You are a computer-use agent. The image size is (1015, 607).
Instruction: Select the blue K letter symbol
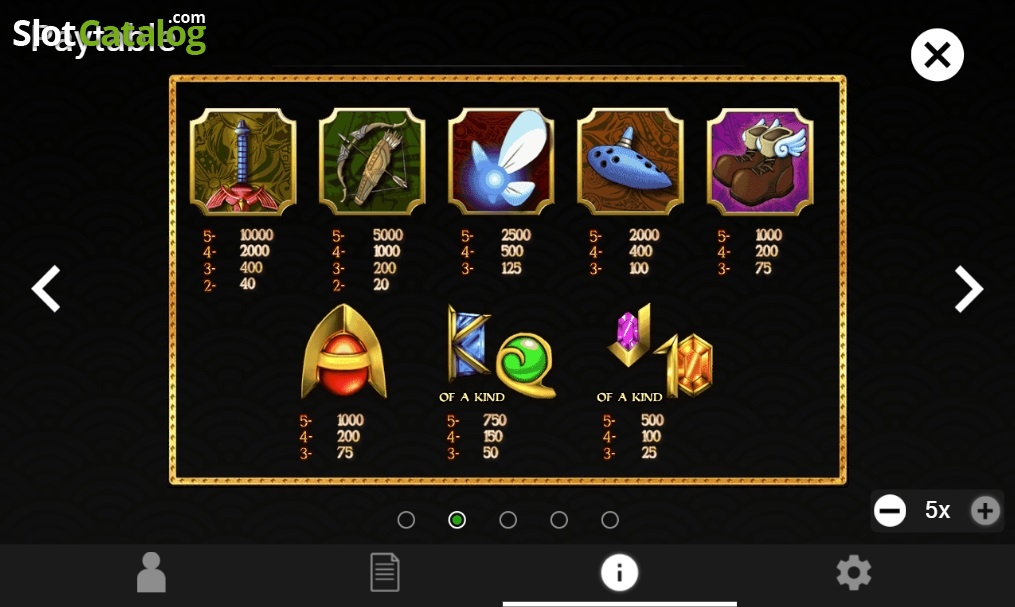click(468, 343)
